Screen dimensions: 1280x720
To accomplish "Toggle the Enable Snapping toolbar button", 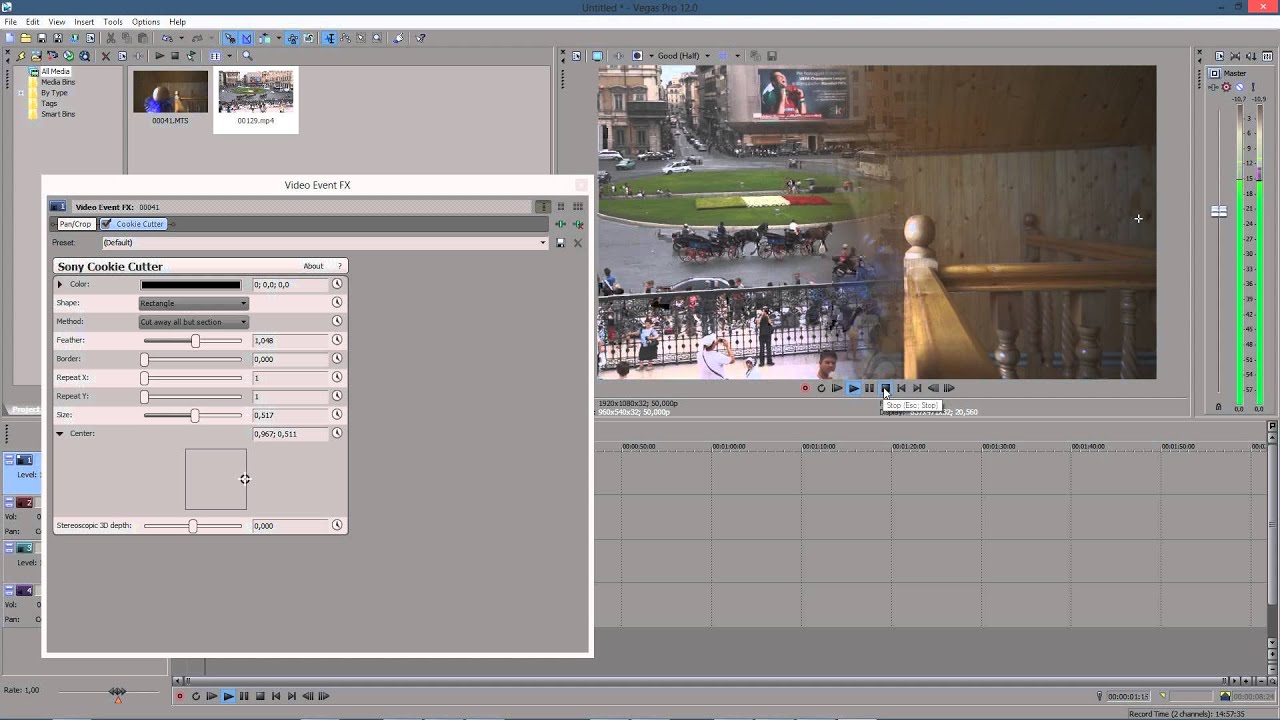I will tap(230, 38).
